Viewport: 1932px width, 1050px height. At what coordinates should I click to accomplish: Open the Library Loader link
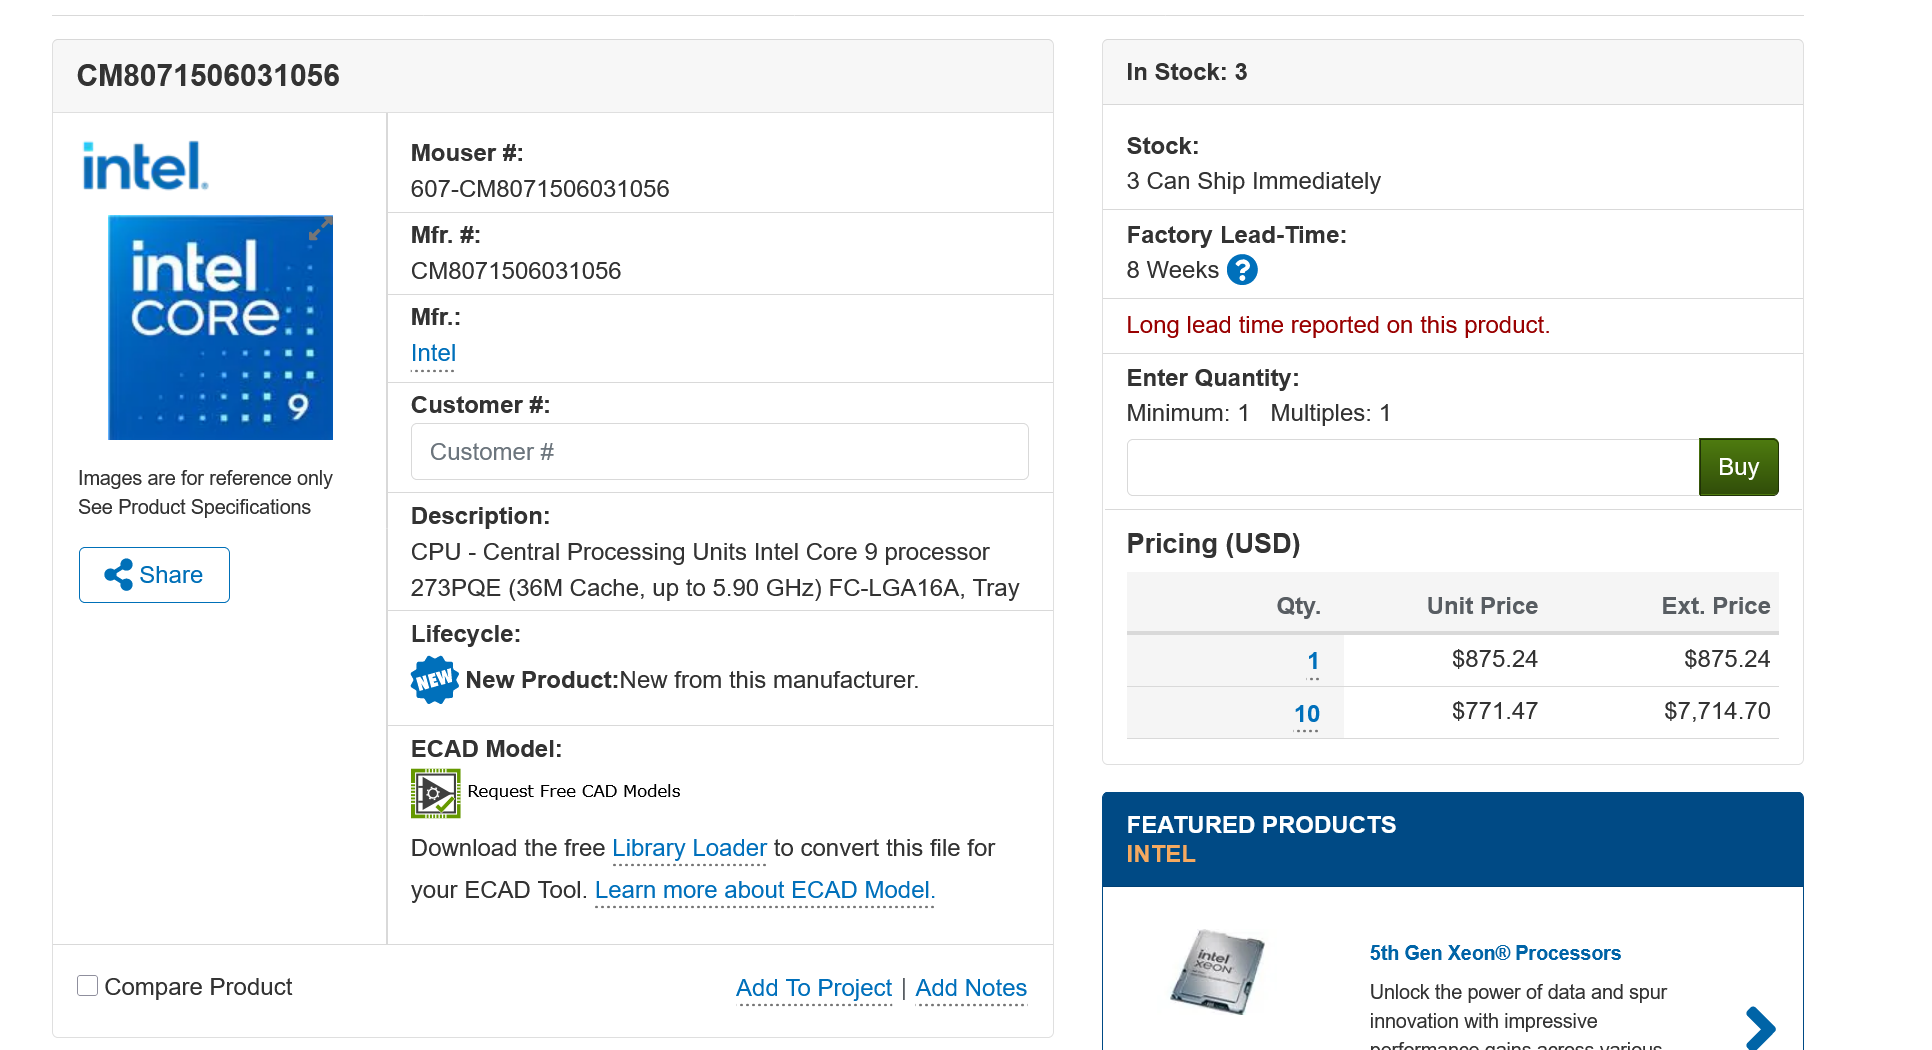689,848
